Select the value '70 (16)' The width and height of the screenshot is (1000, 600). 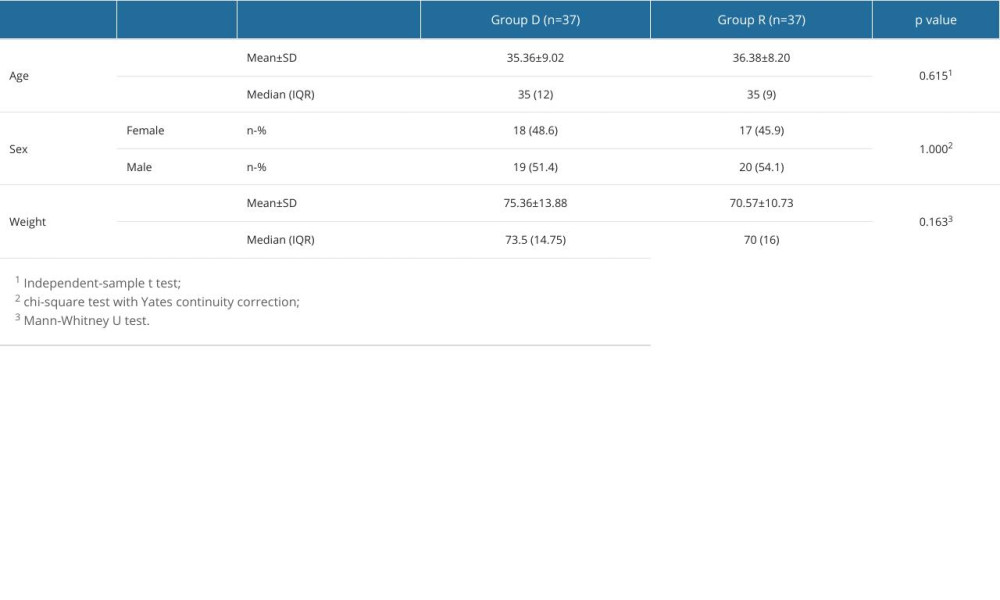click(761, 240)
